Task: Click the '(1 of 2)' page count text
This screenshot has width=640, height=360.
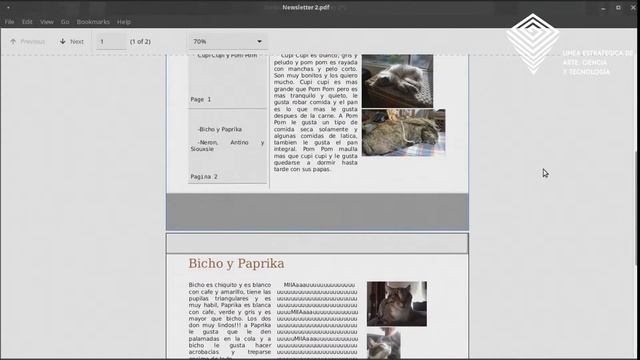Action: click(140, 41)
